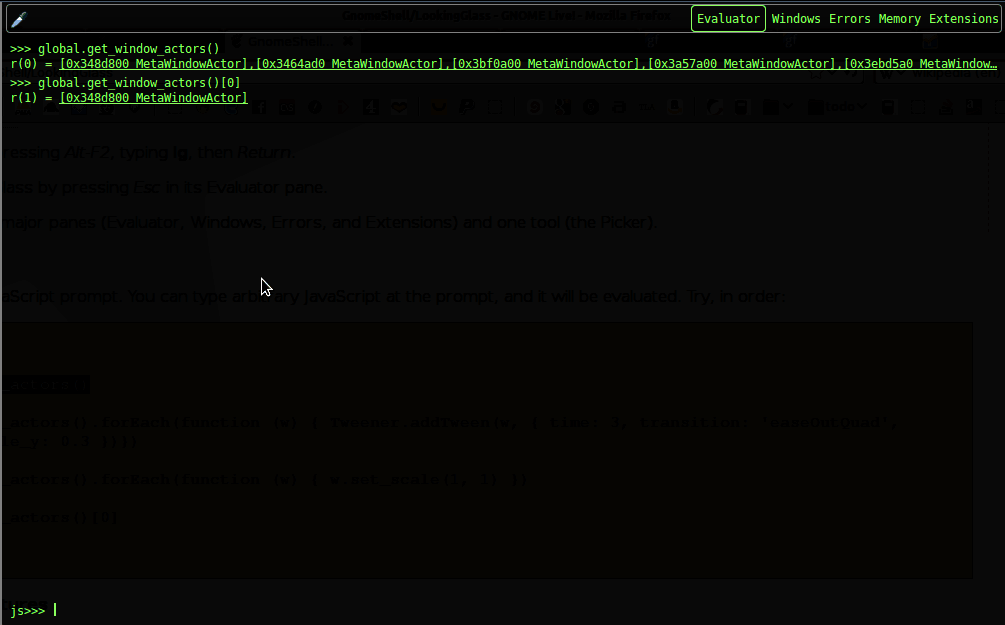
Task: Click the heart-shaped bookmark bar icon
Action: (x=401, y=106)
